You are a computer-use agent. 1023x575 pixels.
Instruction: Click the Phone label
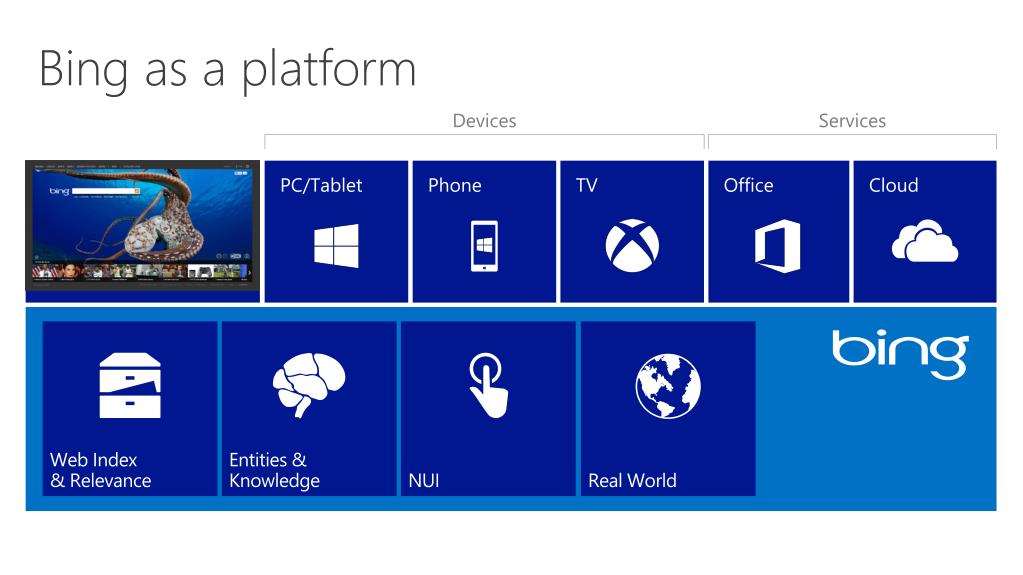(x=455, y=185)
